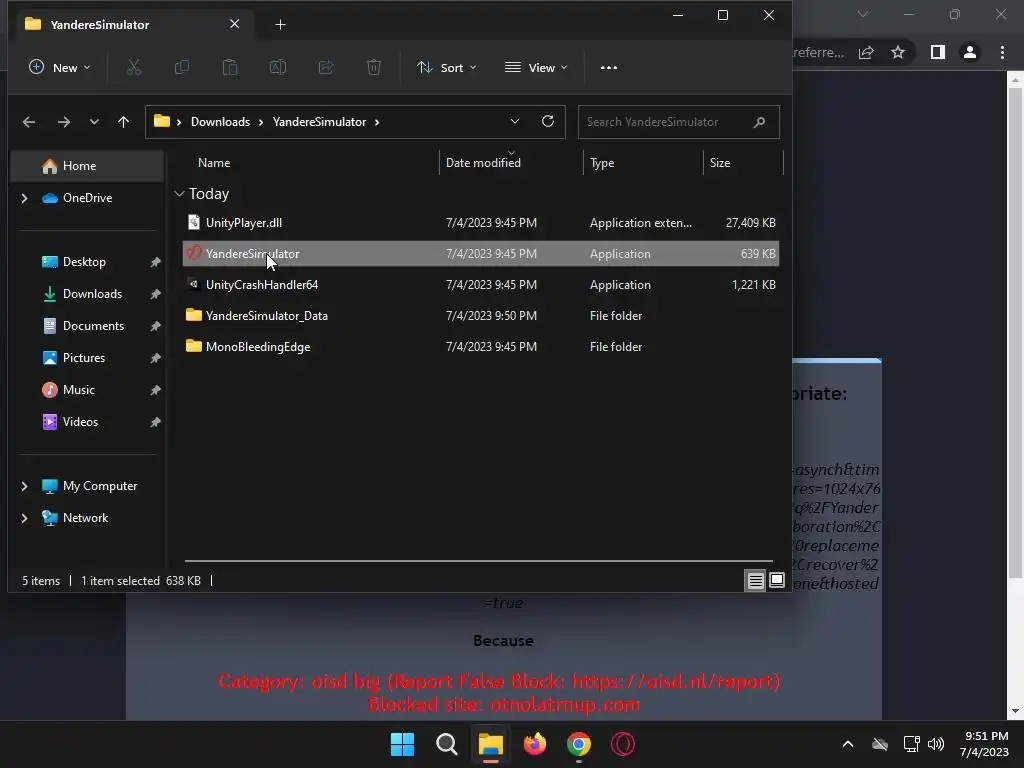Open Music from quick access
The image size is (1024, 768).
pos(78,390)
